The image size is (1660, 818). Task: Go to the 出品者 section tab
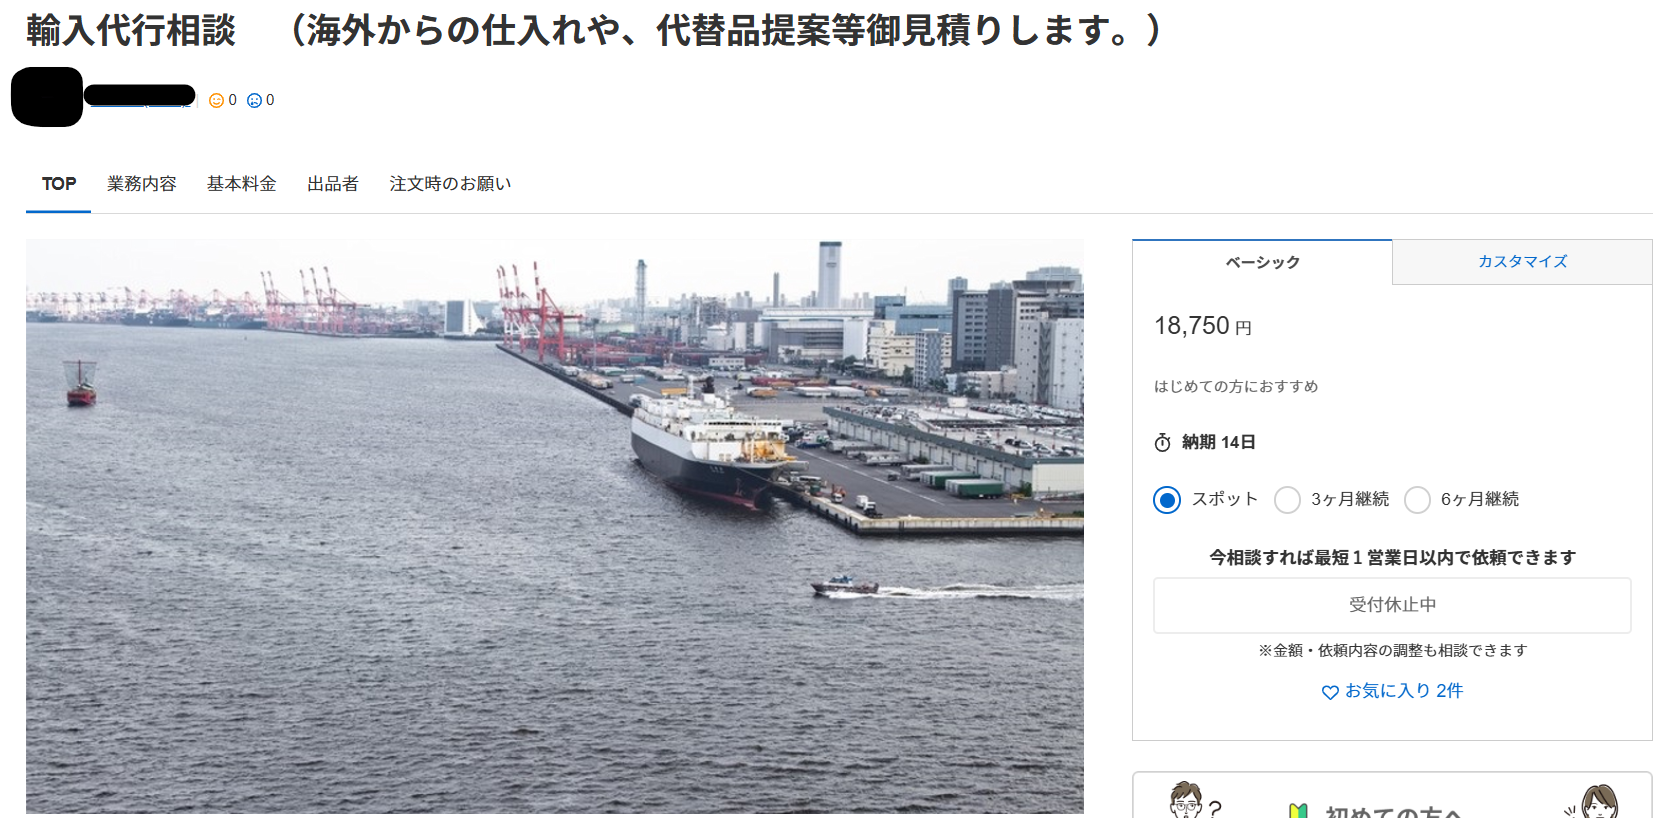(x=333, y=184)
